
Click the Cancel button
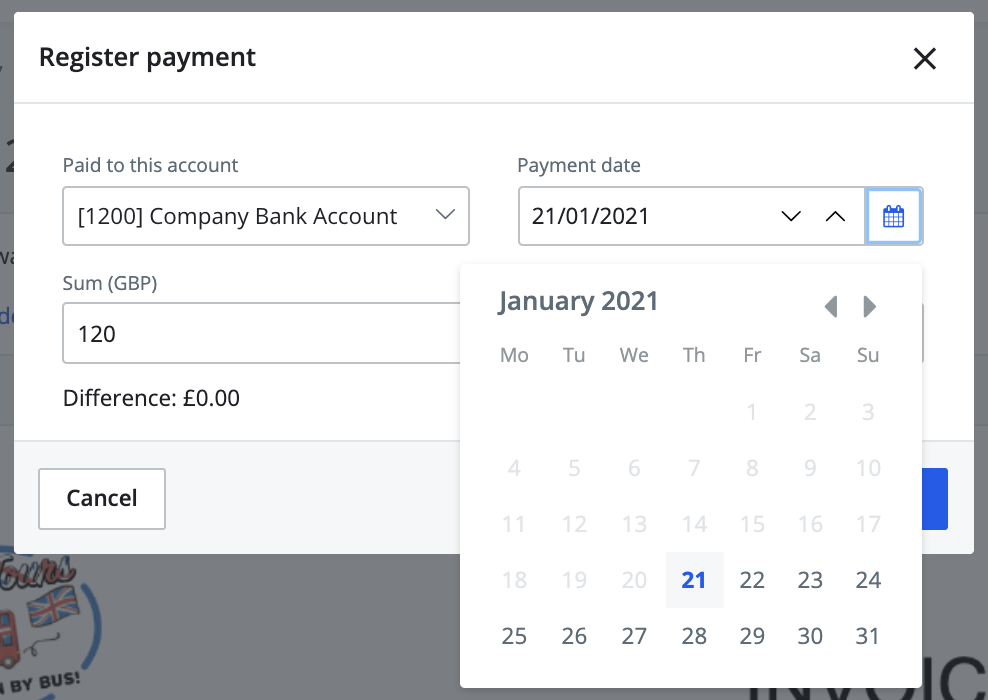point(101,499)
